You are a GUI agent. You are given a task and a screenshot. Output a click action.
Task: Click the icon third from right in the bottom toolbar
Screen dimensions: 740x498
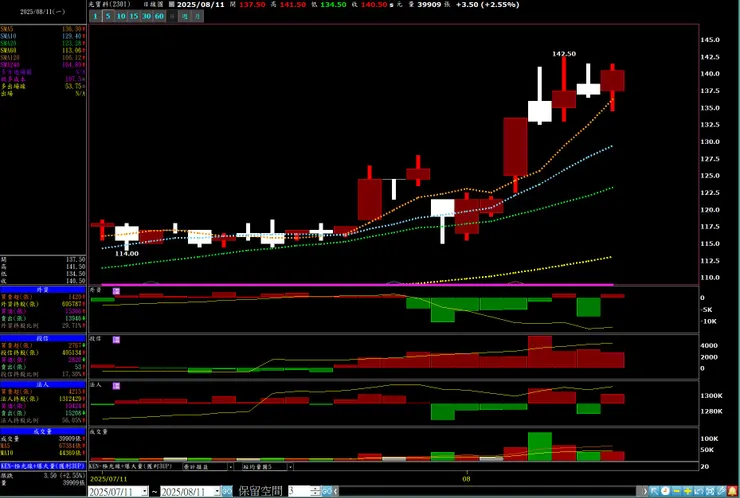pyautogui.click(x=710, y=491)
